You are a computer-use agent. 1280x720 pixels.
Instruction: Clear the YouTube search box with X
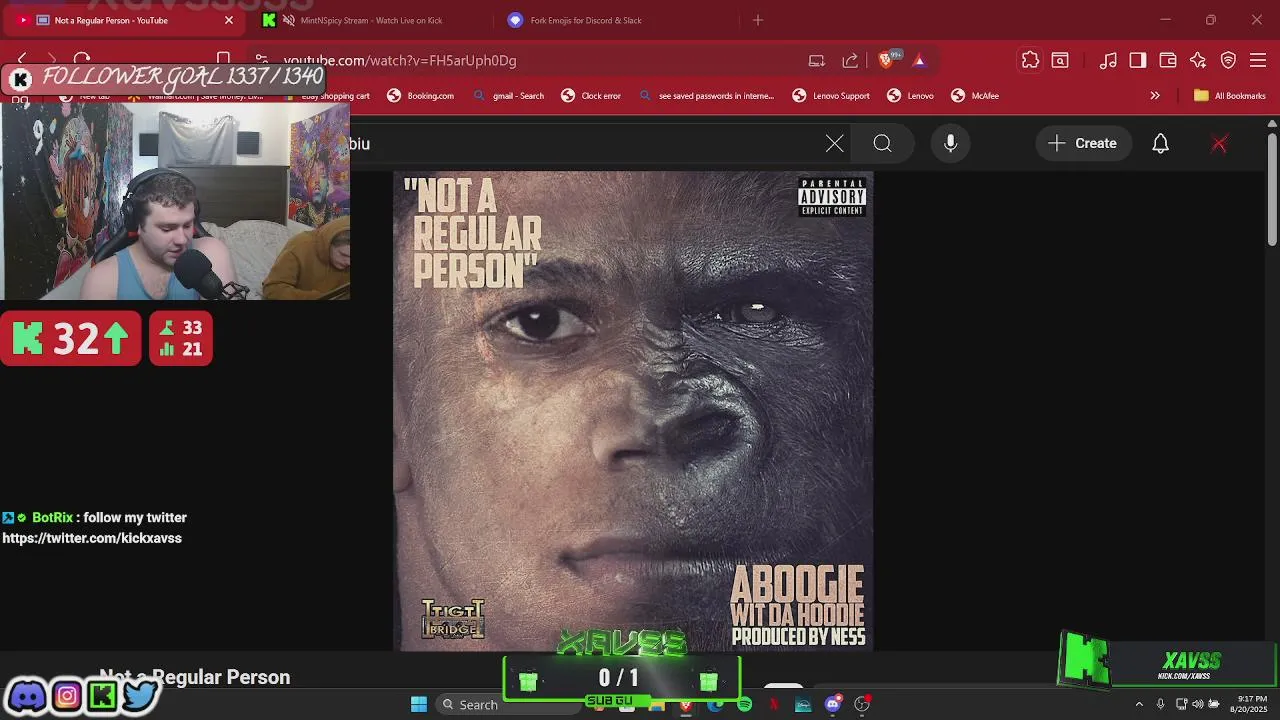point(834,143)
